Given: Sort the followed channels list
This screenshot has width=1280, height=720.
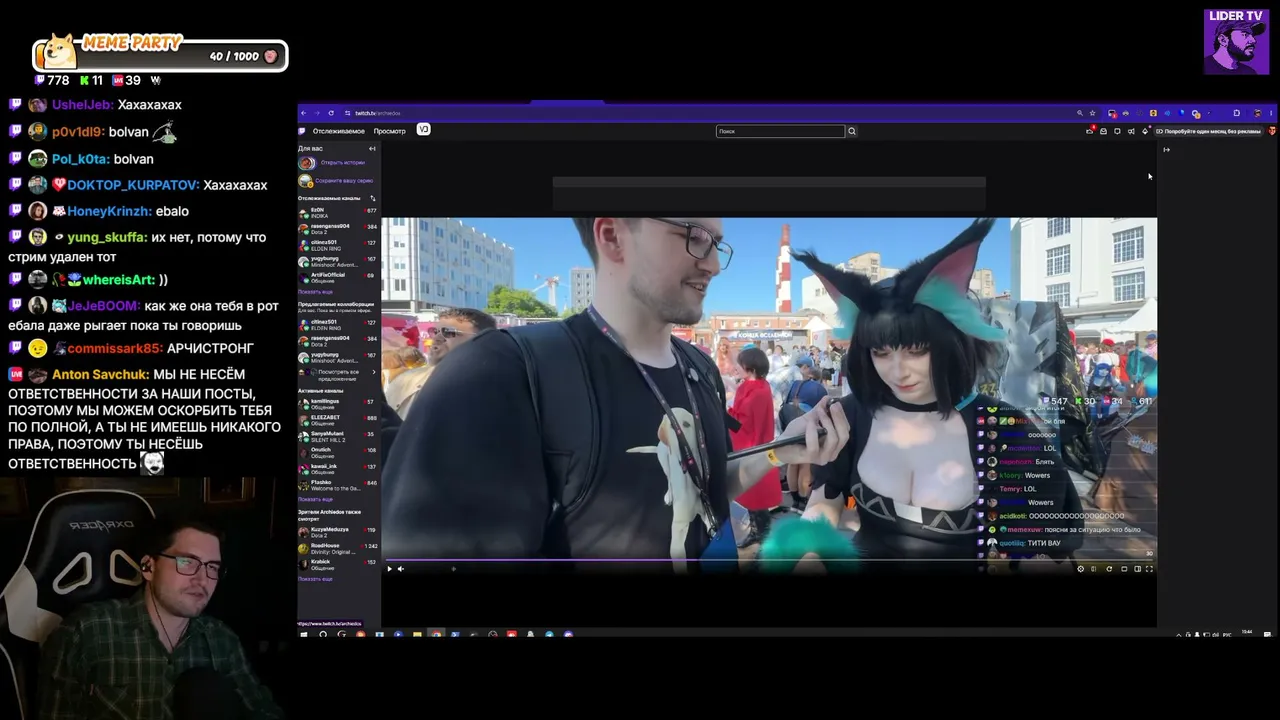Looking at the screenshot, I should pyautogui.click(x=373, y=198).
